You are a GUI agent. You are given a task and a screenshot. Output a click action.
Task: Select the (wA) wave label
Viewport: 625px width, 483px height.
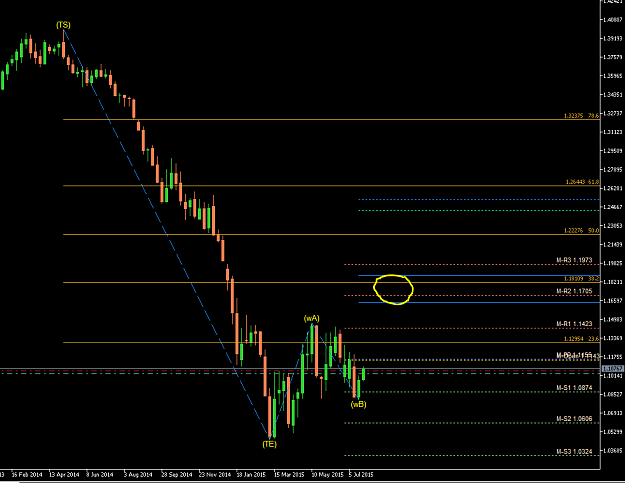pyautogui.click(x=311, y=318)
